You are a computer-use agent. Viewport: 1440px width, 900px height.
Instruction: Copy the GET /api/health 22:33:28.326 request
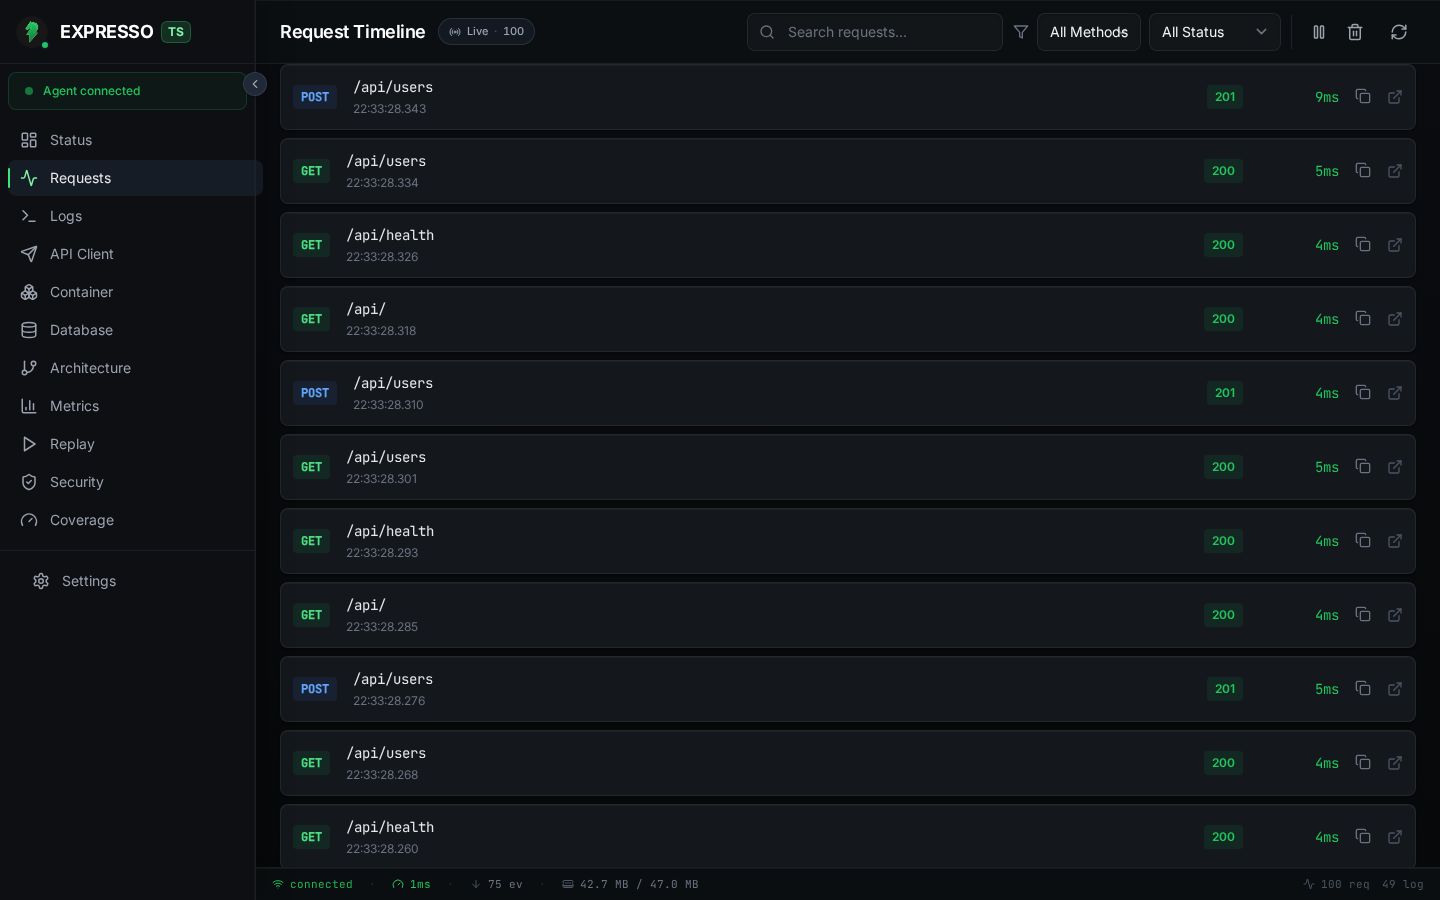(x=1363, y=245)
